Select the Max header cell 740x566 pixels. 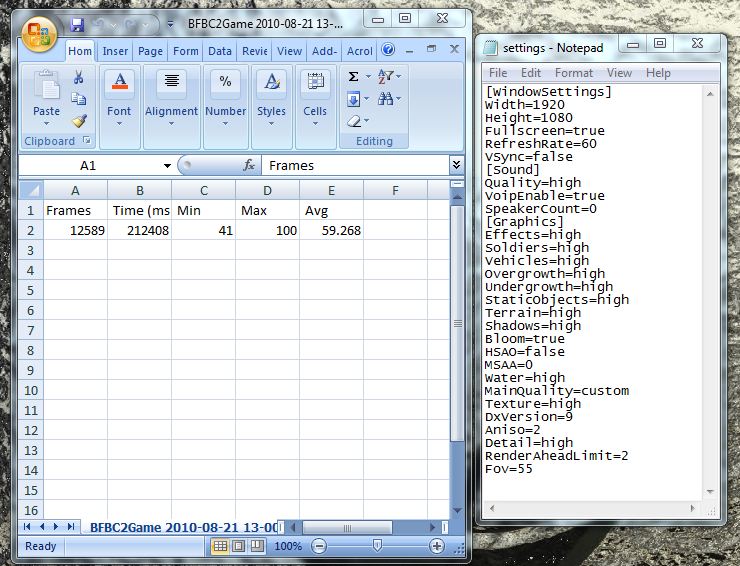click(x=267, y=211)
